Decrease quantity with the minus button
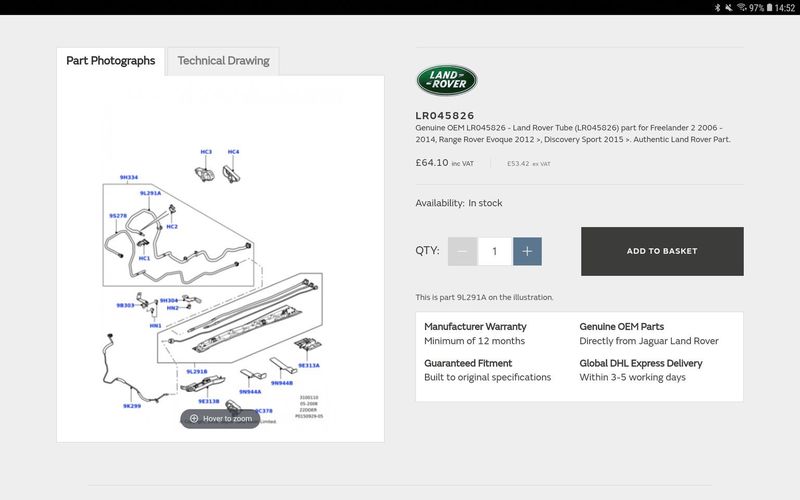This screenshot has height=500, width=800. click(462, 251)
